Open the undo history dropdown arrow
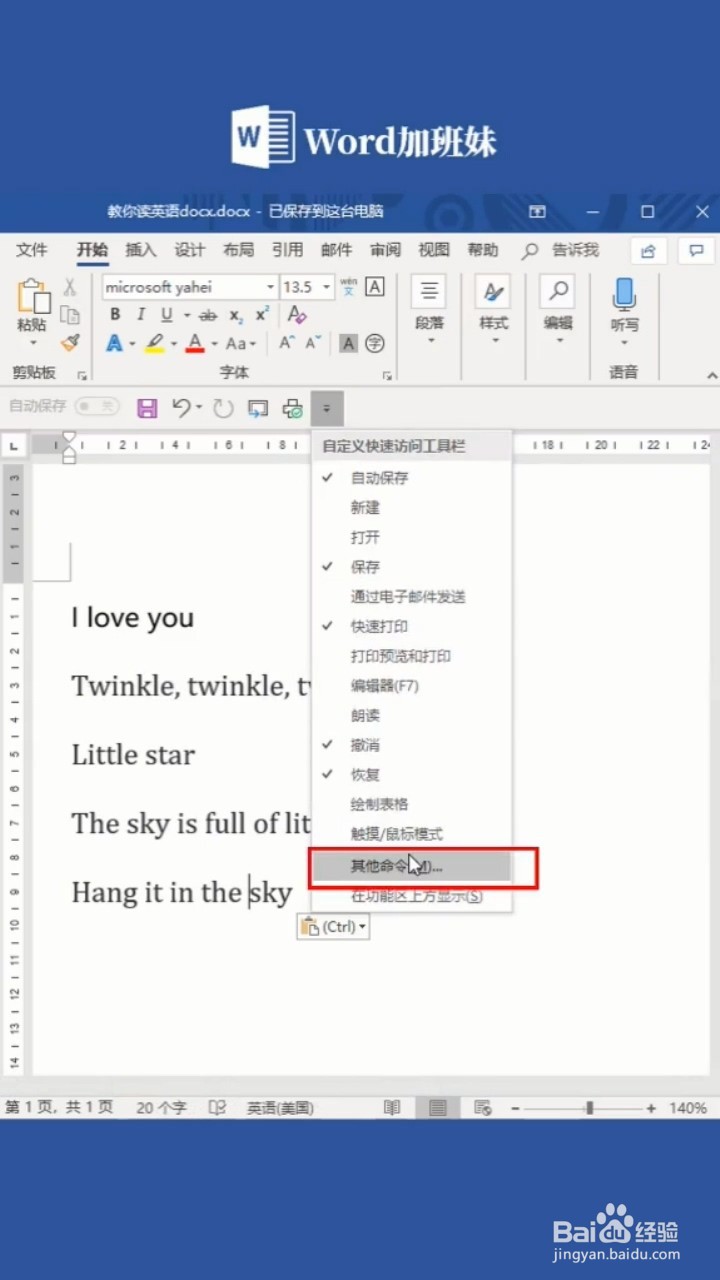Image resolution: width=720 pixels, height=1280 pixels. 199,408
